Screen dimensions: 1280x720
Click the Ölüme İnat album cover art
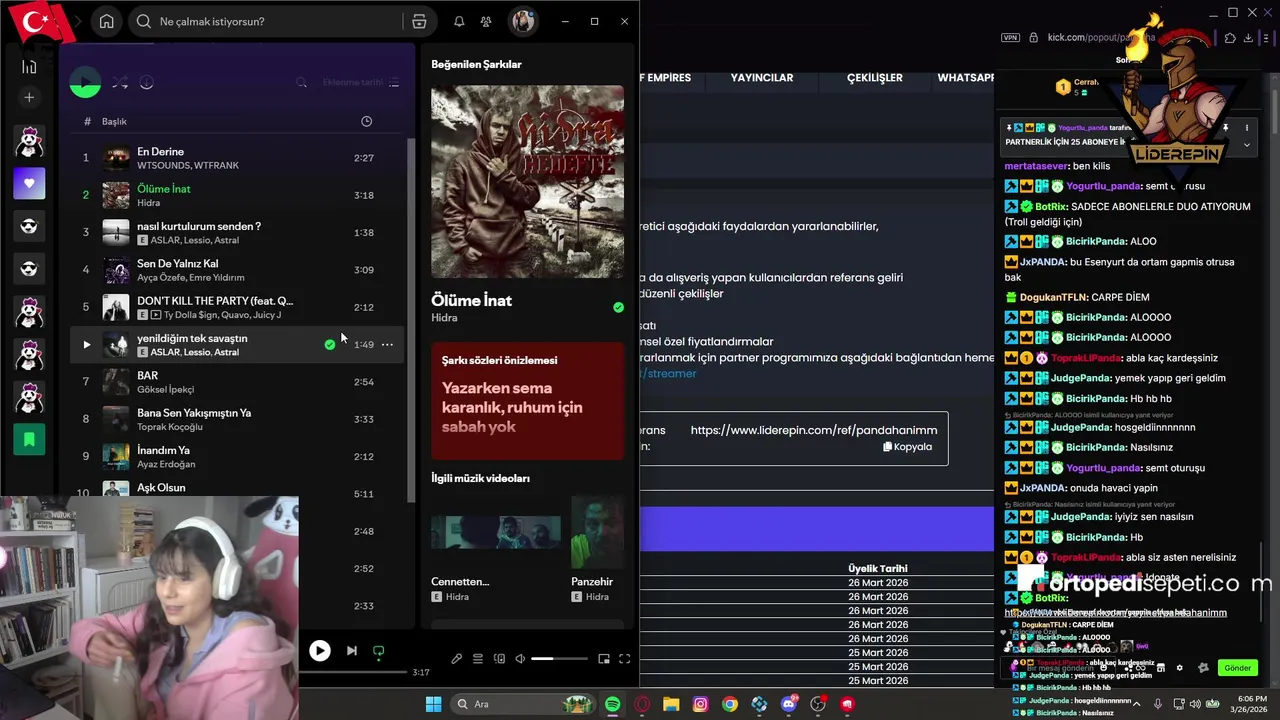click(x=527, y=181)
